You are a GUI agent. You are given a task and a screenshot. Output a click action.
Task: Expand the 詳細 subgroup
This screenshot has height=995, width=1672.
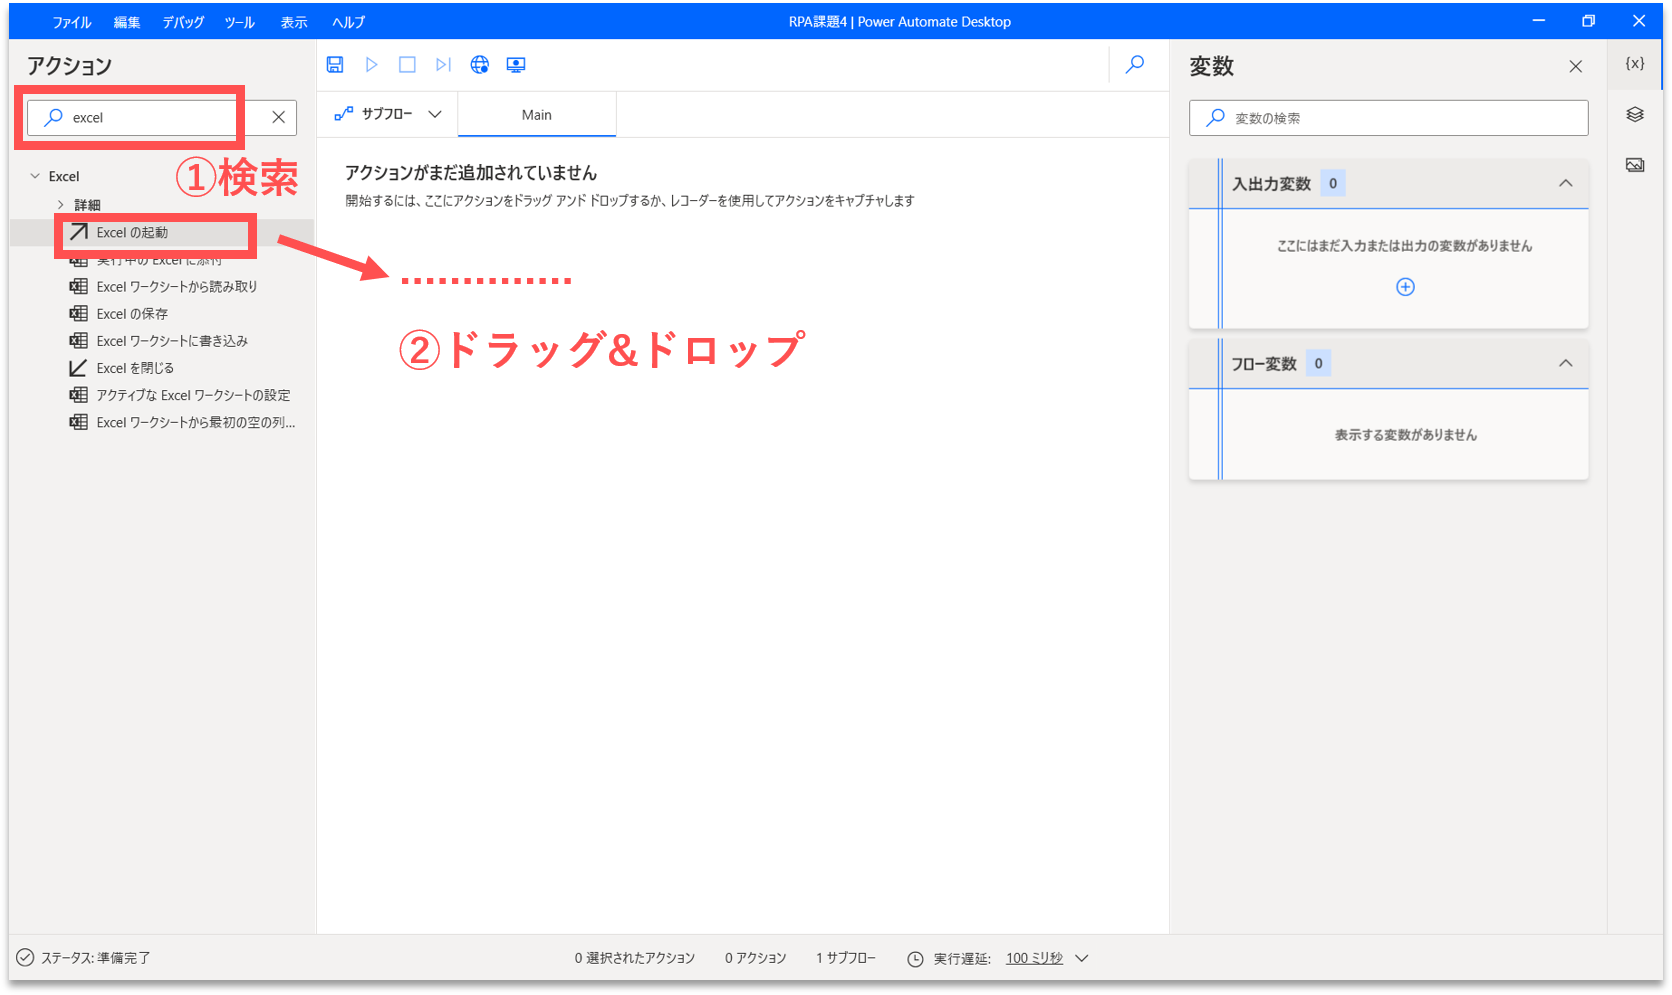61,205
